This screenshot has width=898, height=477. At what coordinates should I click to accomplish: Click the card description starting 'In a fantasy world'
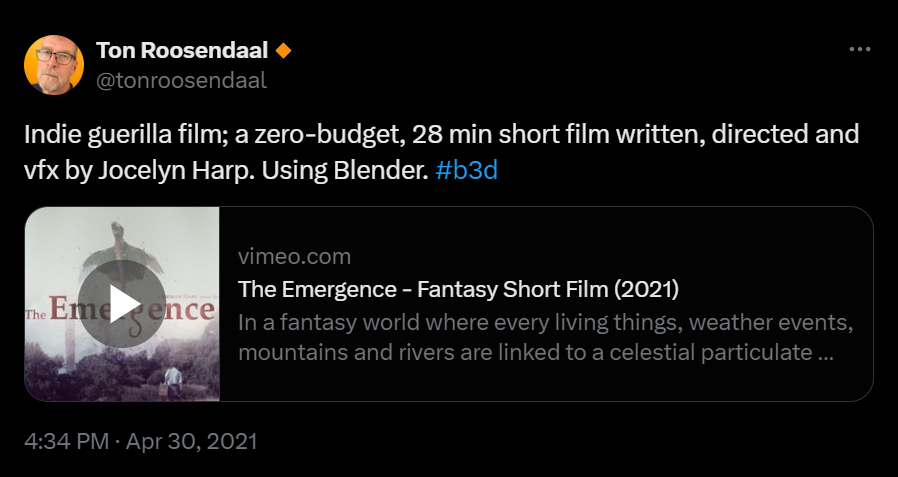tap(546, 337)
